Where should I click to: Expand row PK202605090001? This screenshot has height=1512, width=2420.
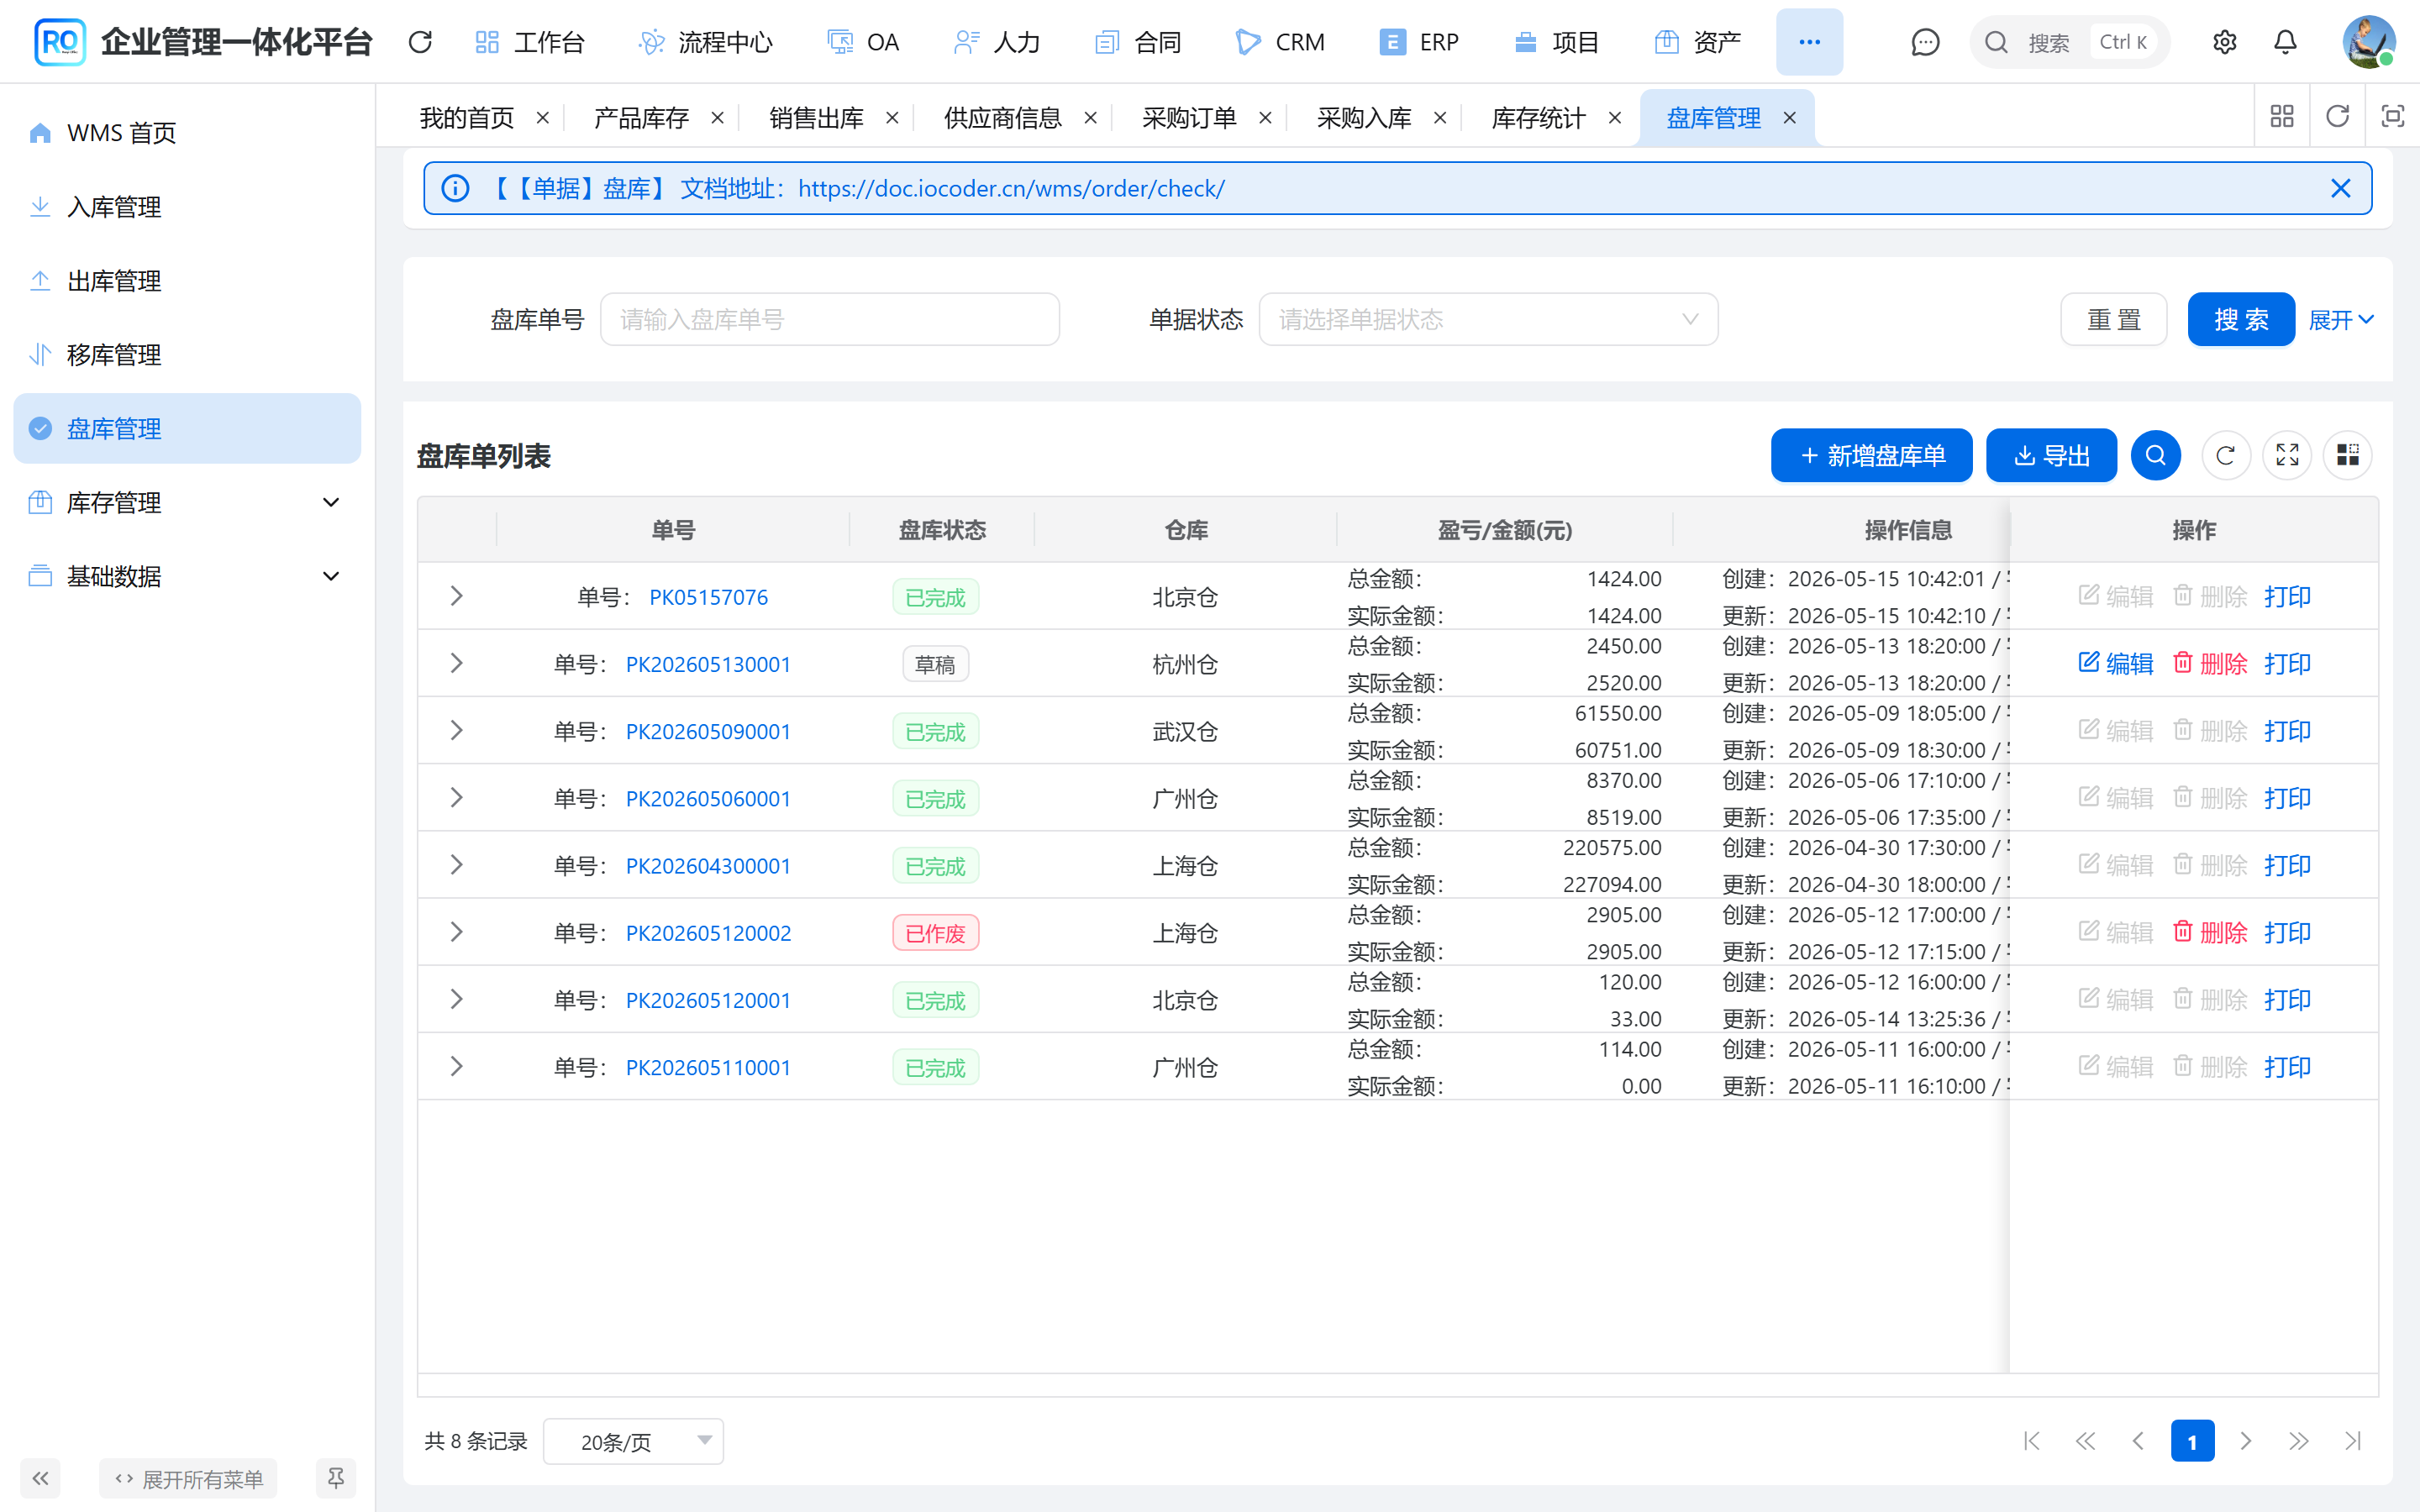456,730
